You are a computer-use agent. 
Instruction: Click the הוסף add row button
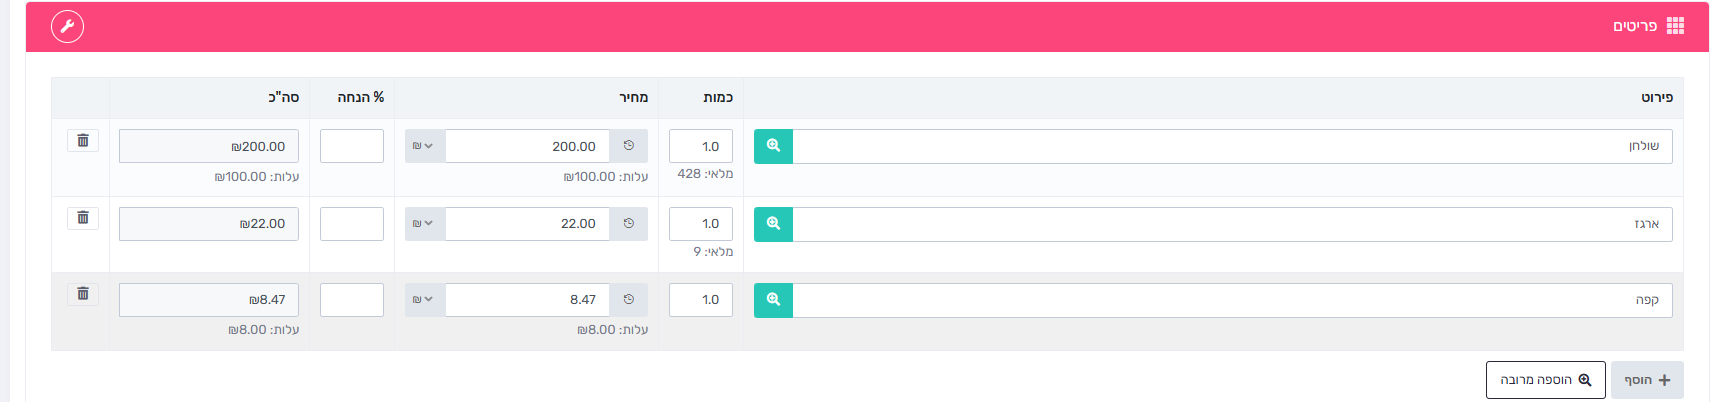[1647, 380]
